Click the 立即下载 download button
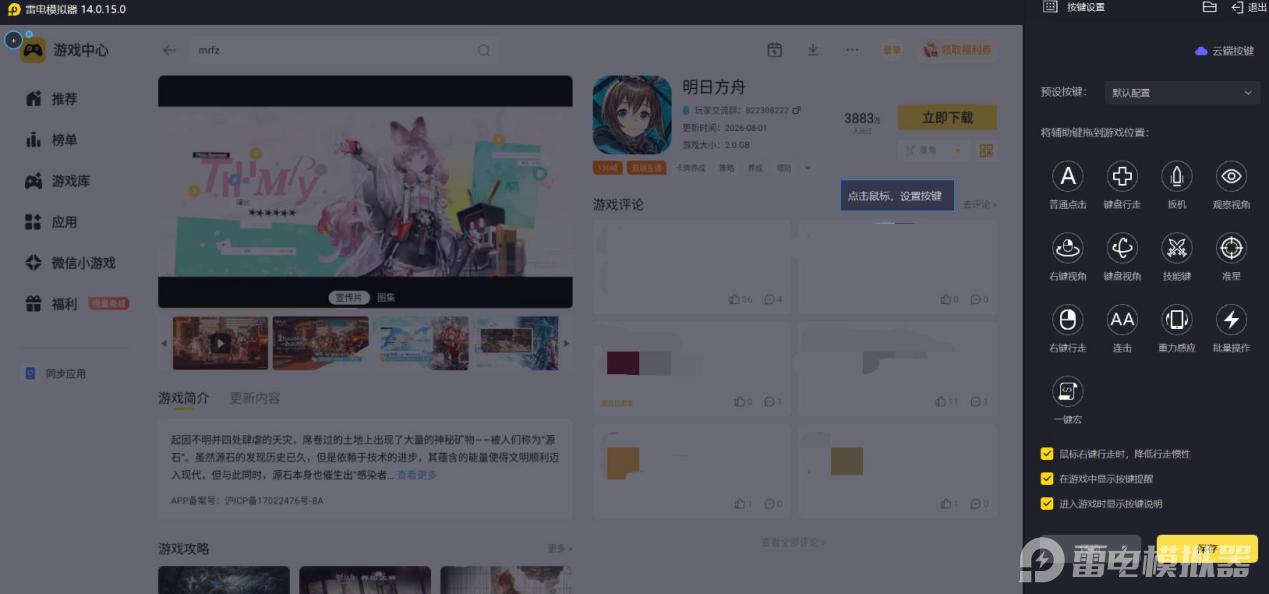Viewport: 1269px width, 594px height. pyautogui.click(x=947, y=117)
